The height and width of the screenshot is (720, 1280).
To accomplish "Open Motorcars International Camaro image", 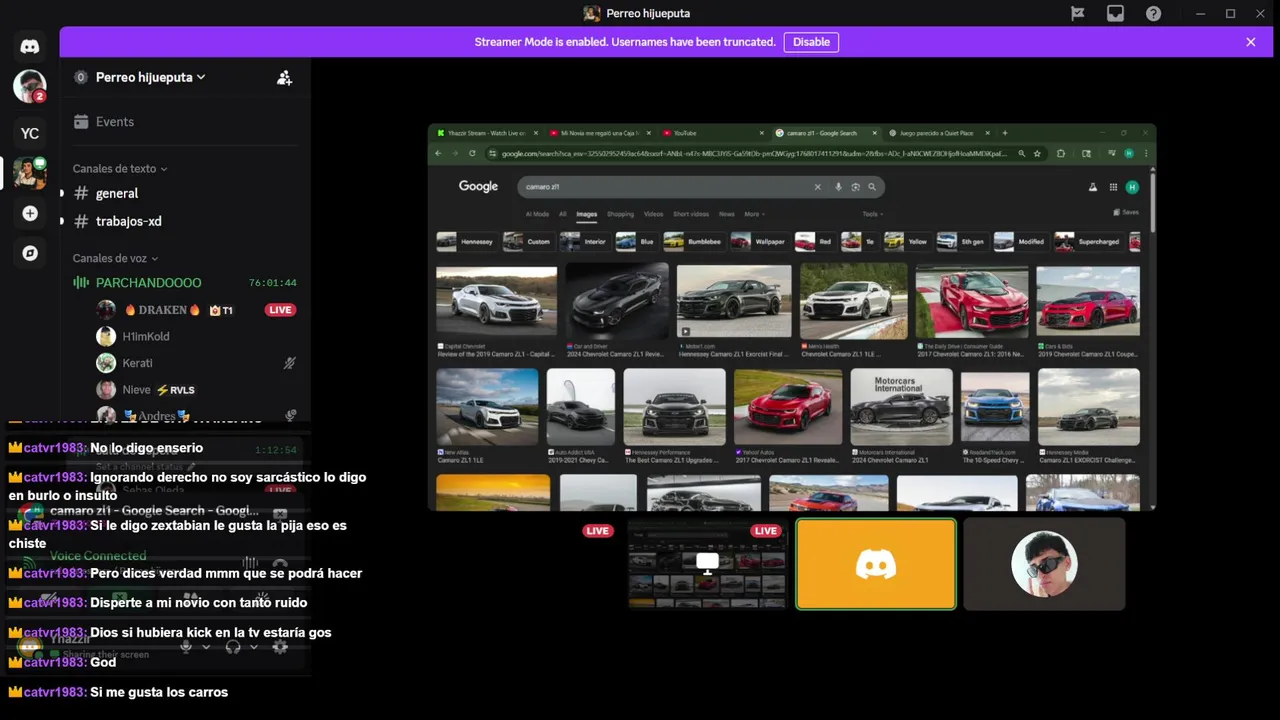I will 901,405.
